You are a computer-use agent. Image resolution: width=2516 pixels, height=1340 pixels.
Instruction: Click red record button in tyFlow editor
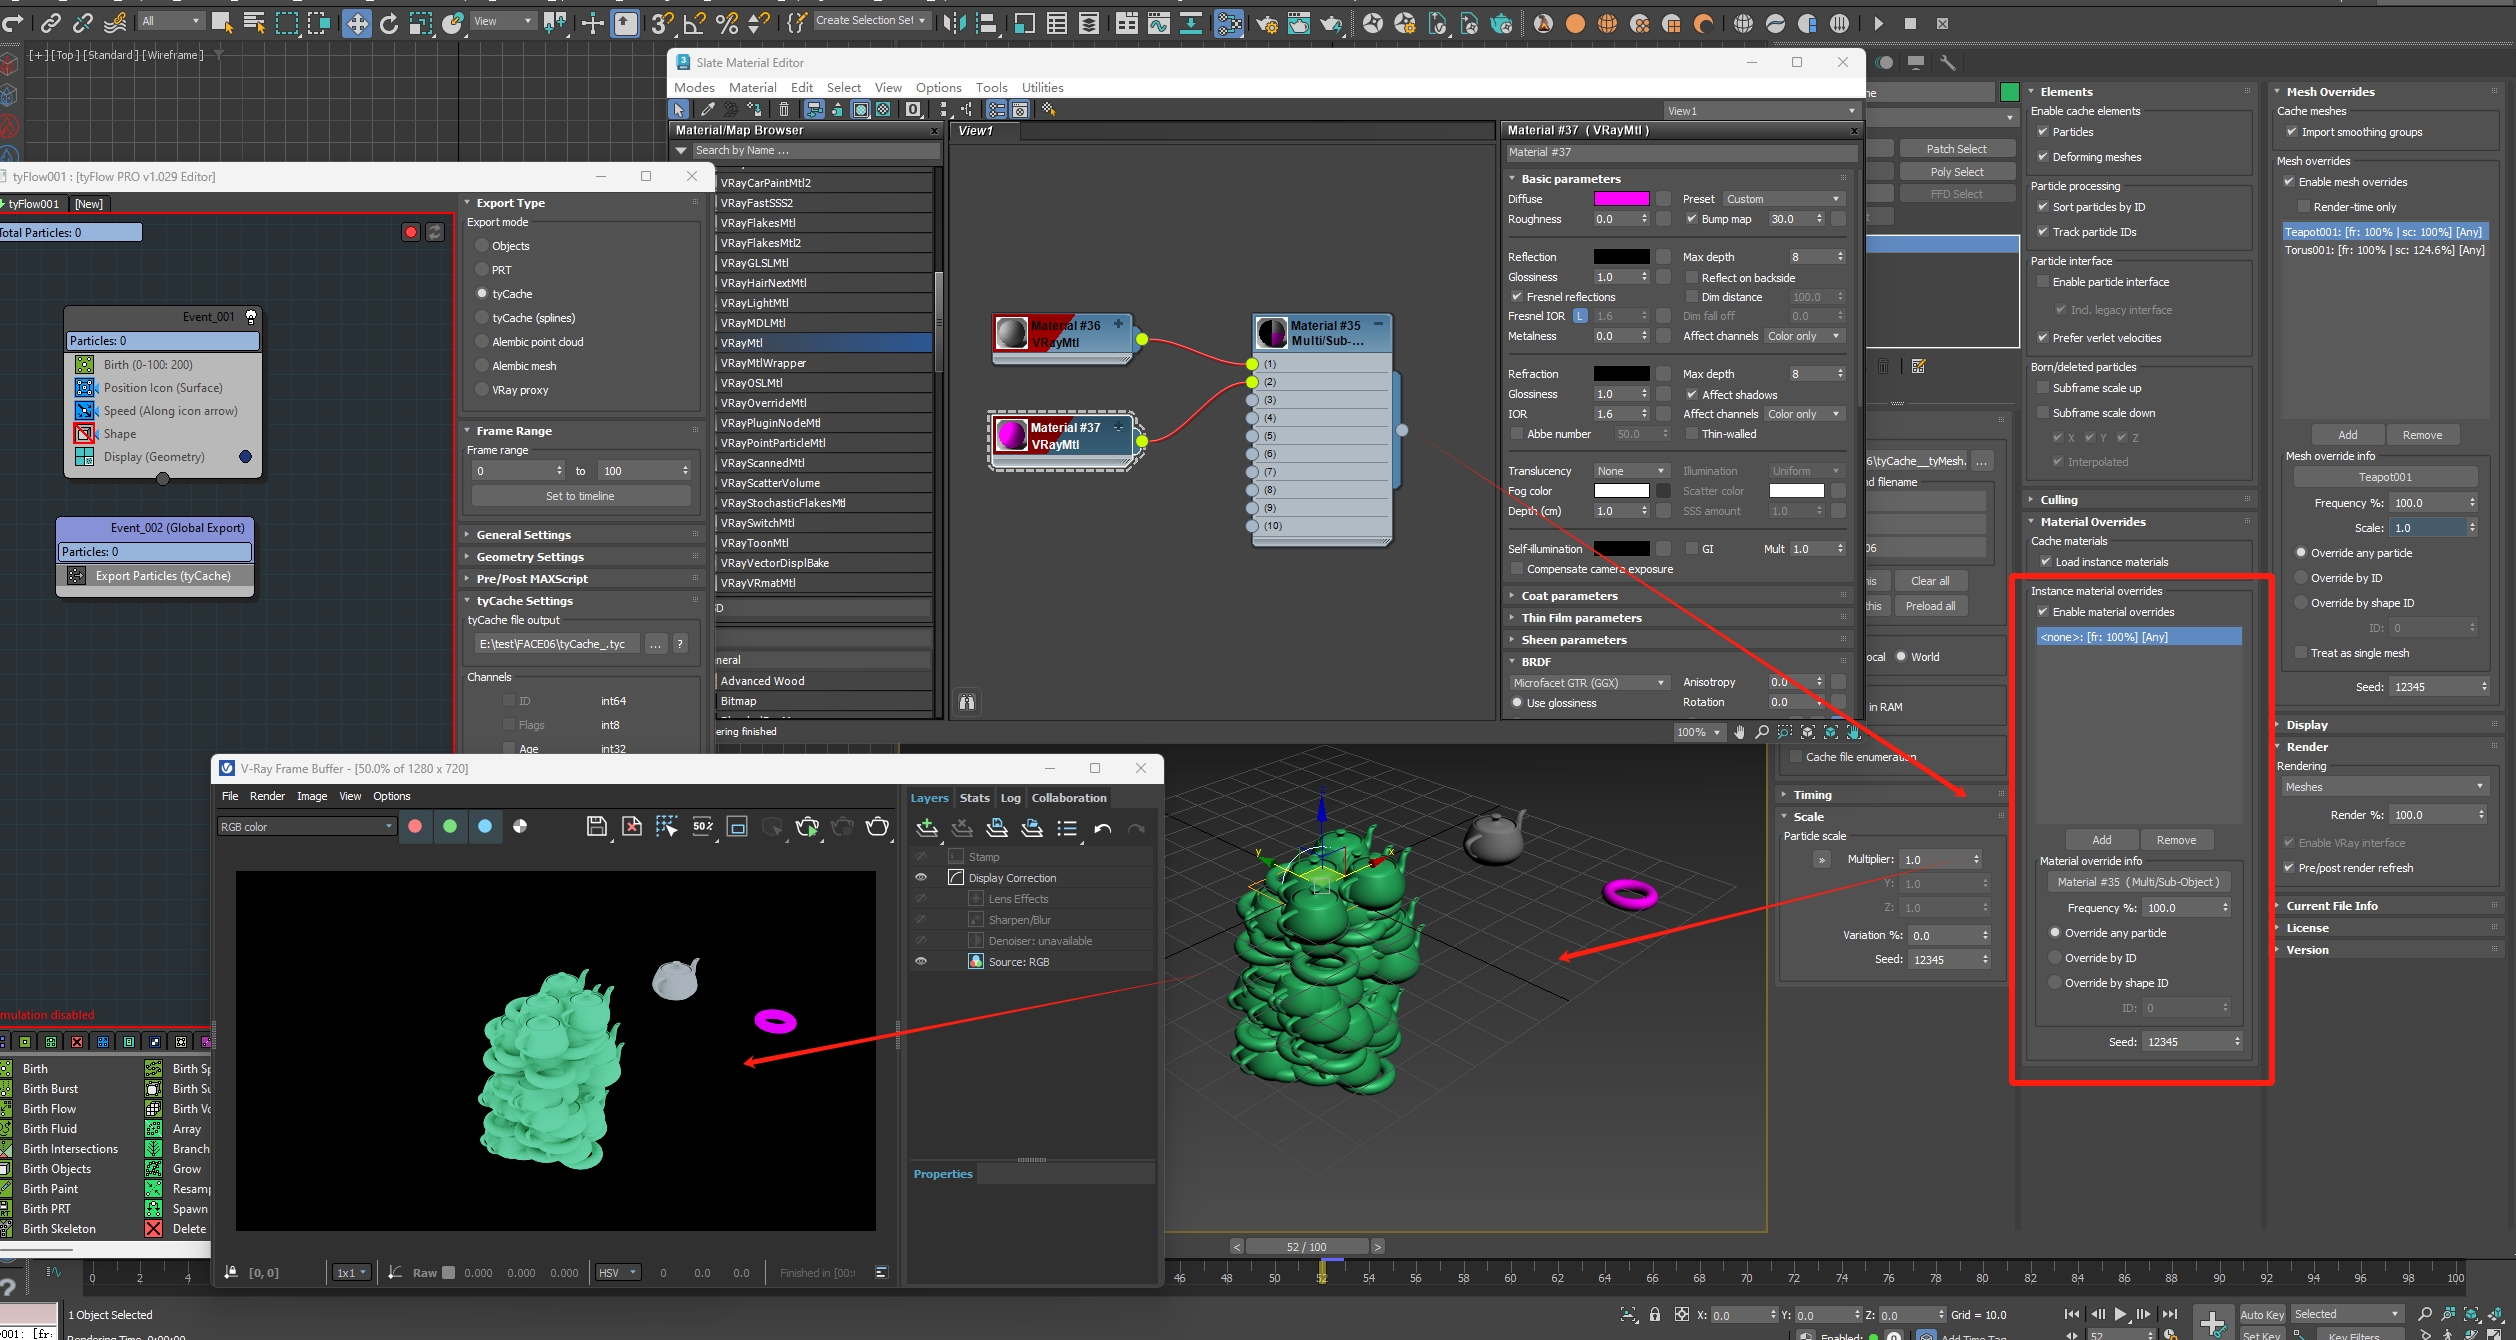click(410, 232)
